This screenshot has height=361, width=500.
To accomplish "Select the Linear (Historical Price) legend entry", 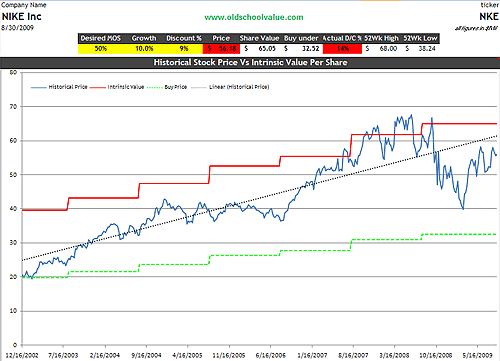I will pos(230,87).
